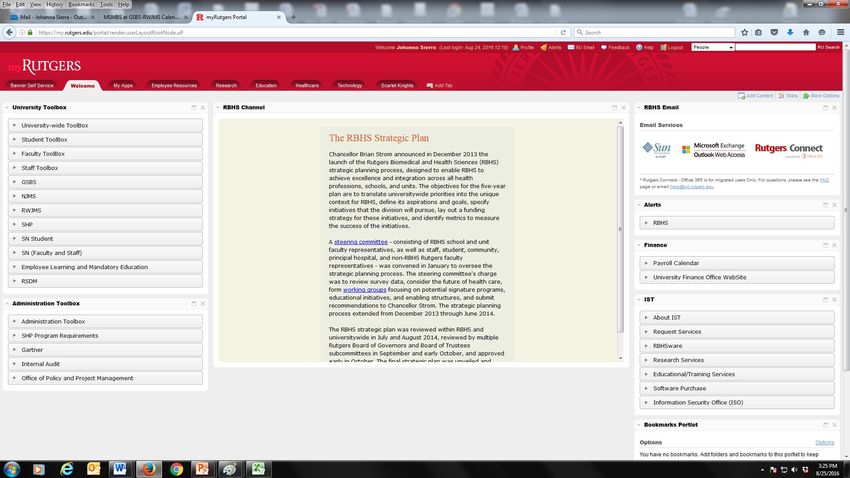Open new tab with plus button
850x478 pixels.
[x=293, y=17]
